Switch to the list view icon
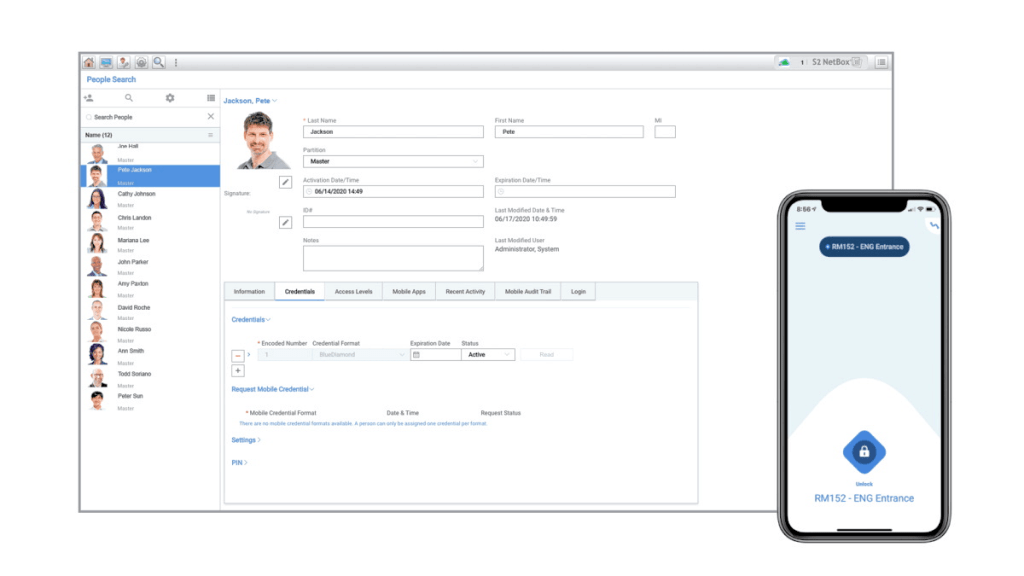This screenshot has width=1024, height=576. tap(211, 98)
